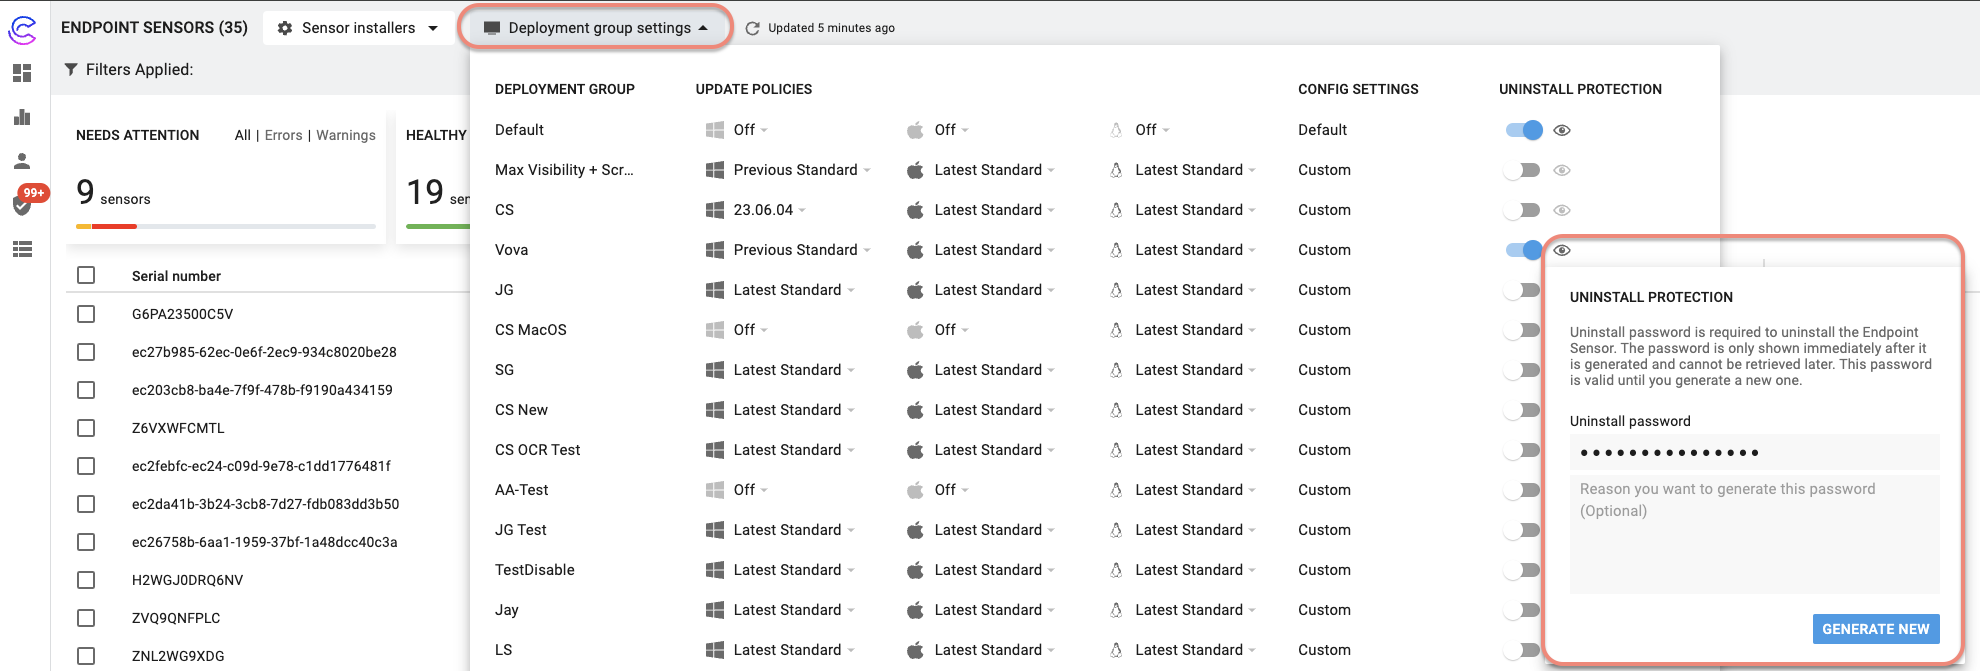The width and height of the screenshot is (1980, 671).
Task: Click the password reason text field
Action: pos(1754,533)
